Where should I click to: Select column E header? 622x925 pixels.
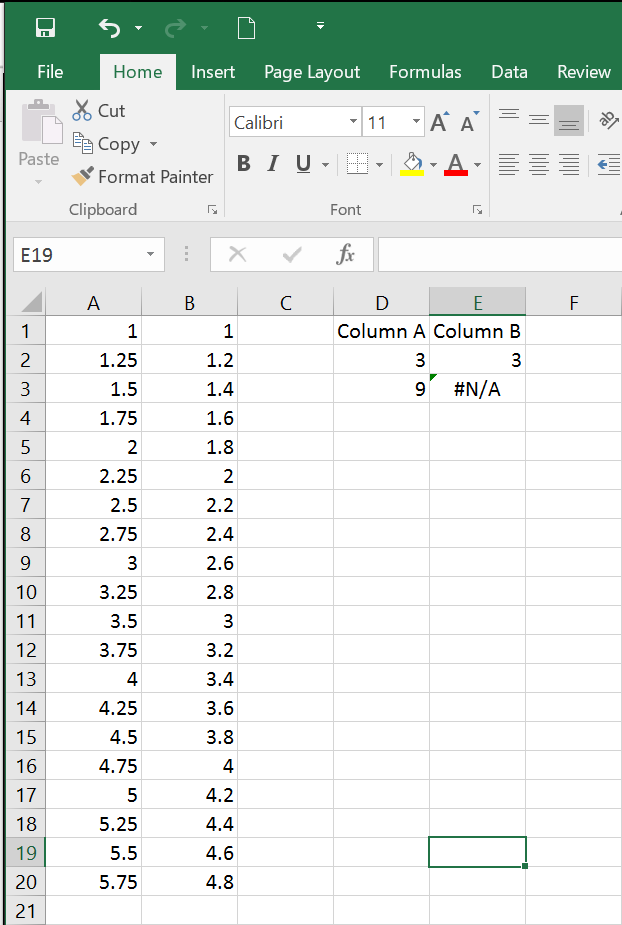pos(477,303)
